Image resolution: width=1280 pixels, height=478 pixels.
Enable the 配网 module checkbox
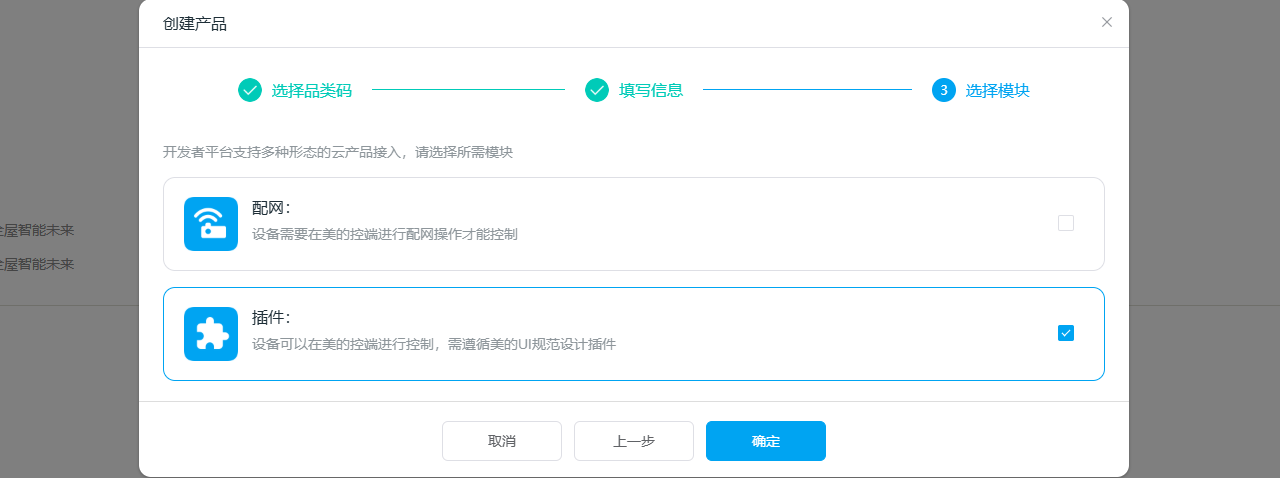click(1065, 223)
